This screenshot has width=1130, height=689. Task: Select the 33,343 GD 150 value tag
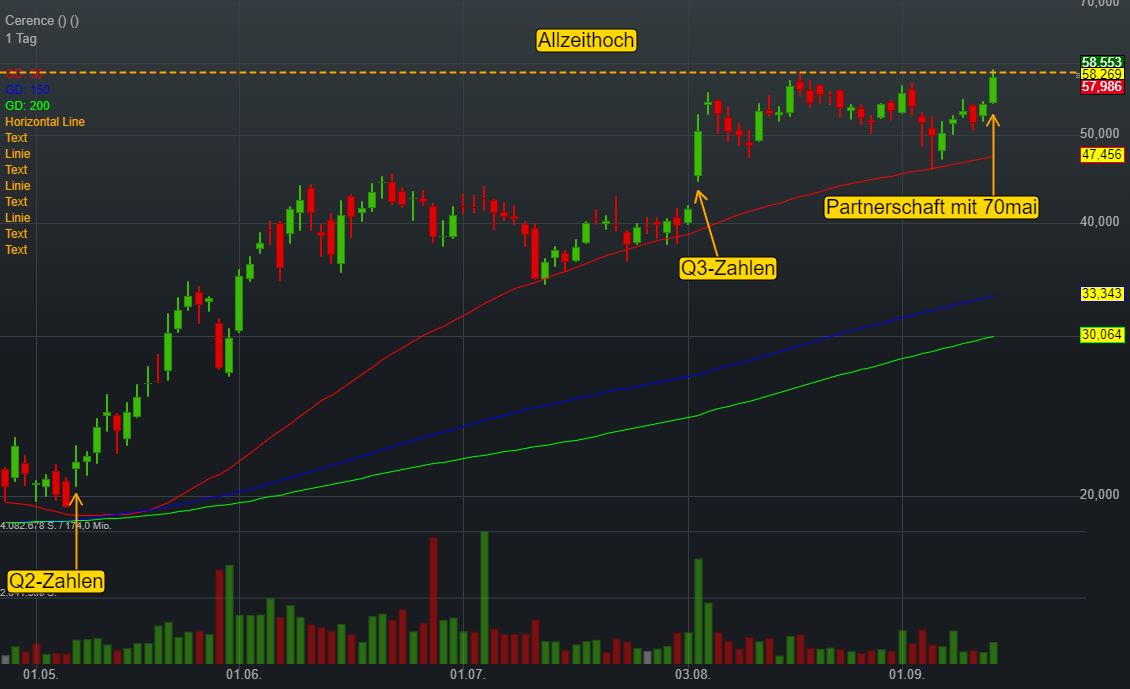[1102, 293]
